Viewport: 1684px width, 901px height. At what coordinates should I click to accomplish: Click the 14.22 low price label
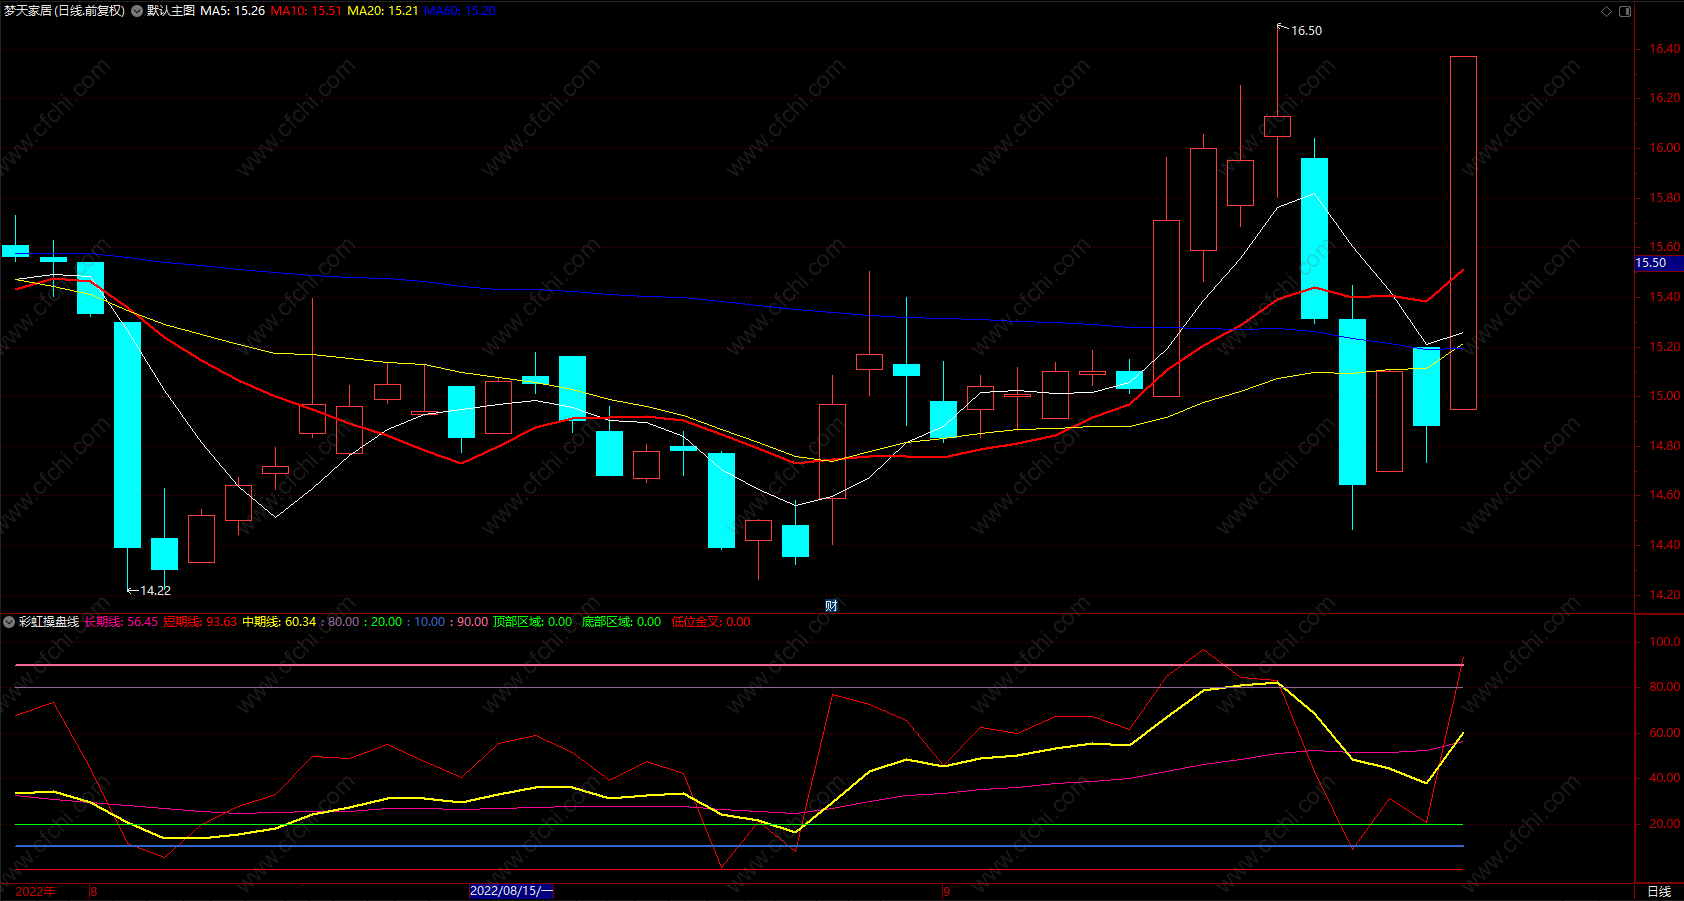(155, 591)
